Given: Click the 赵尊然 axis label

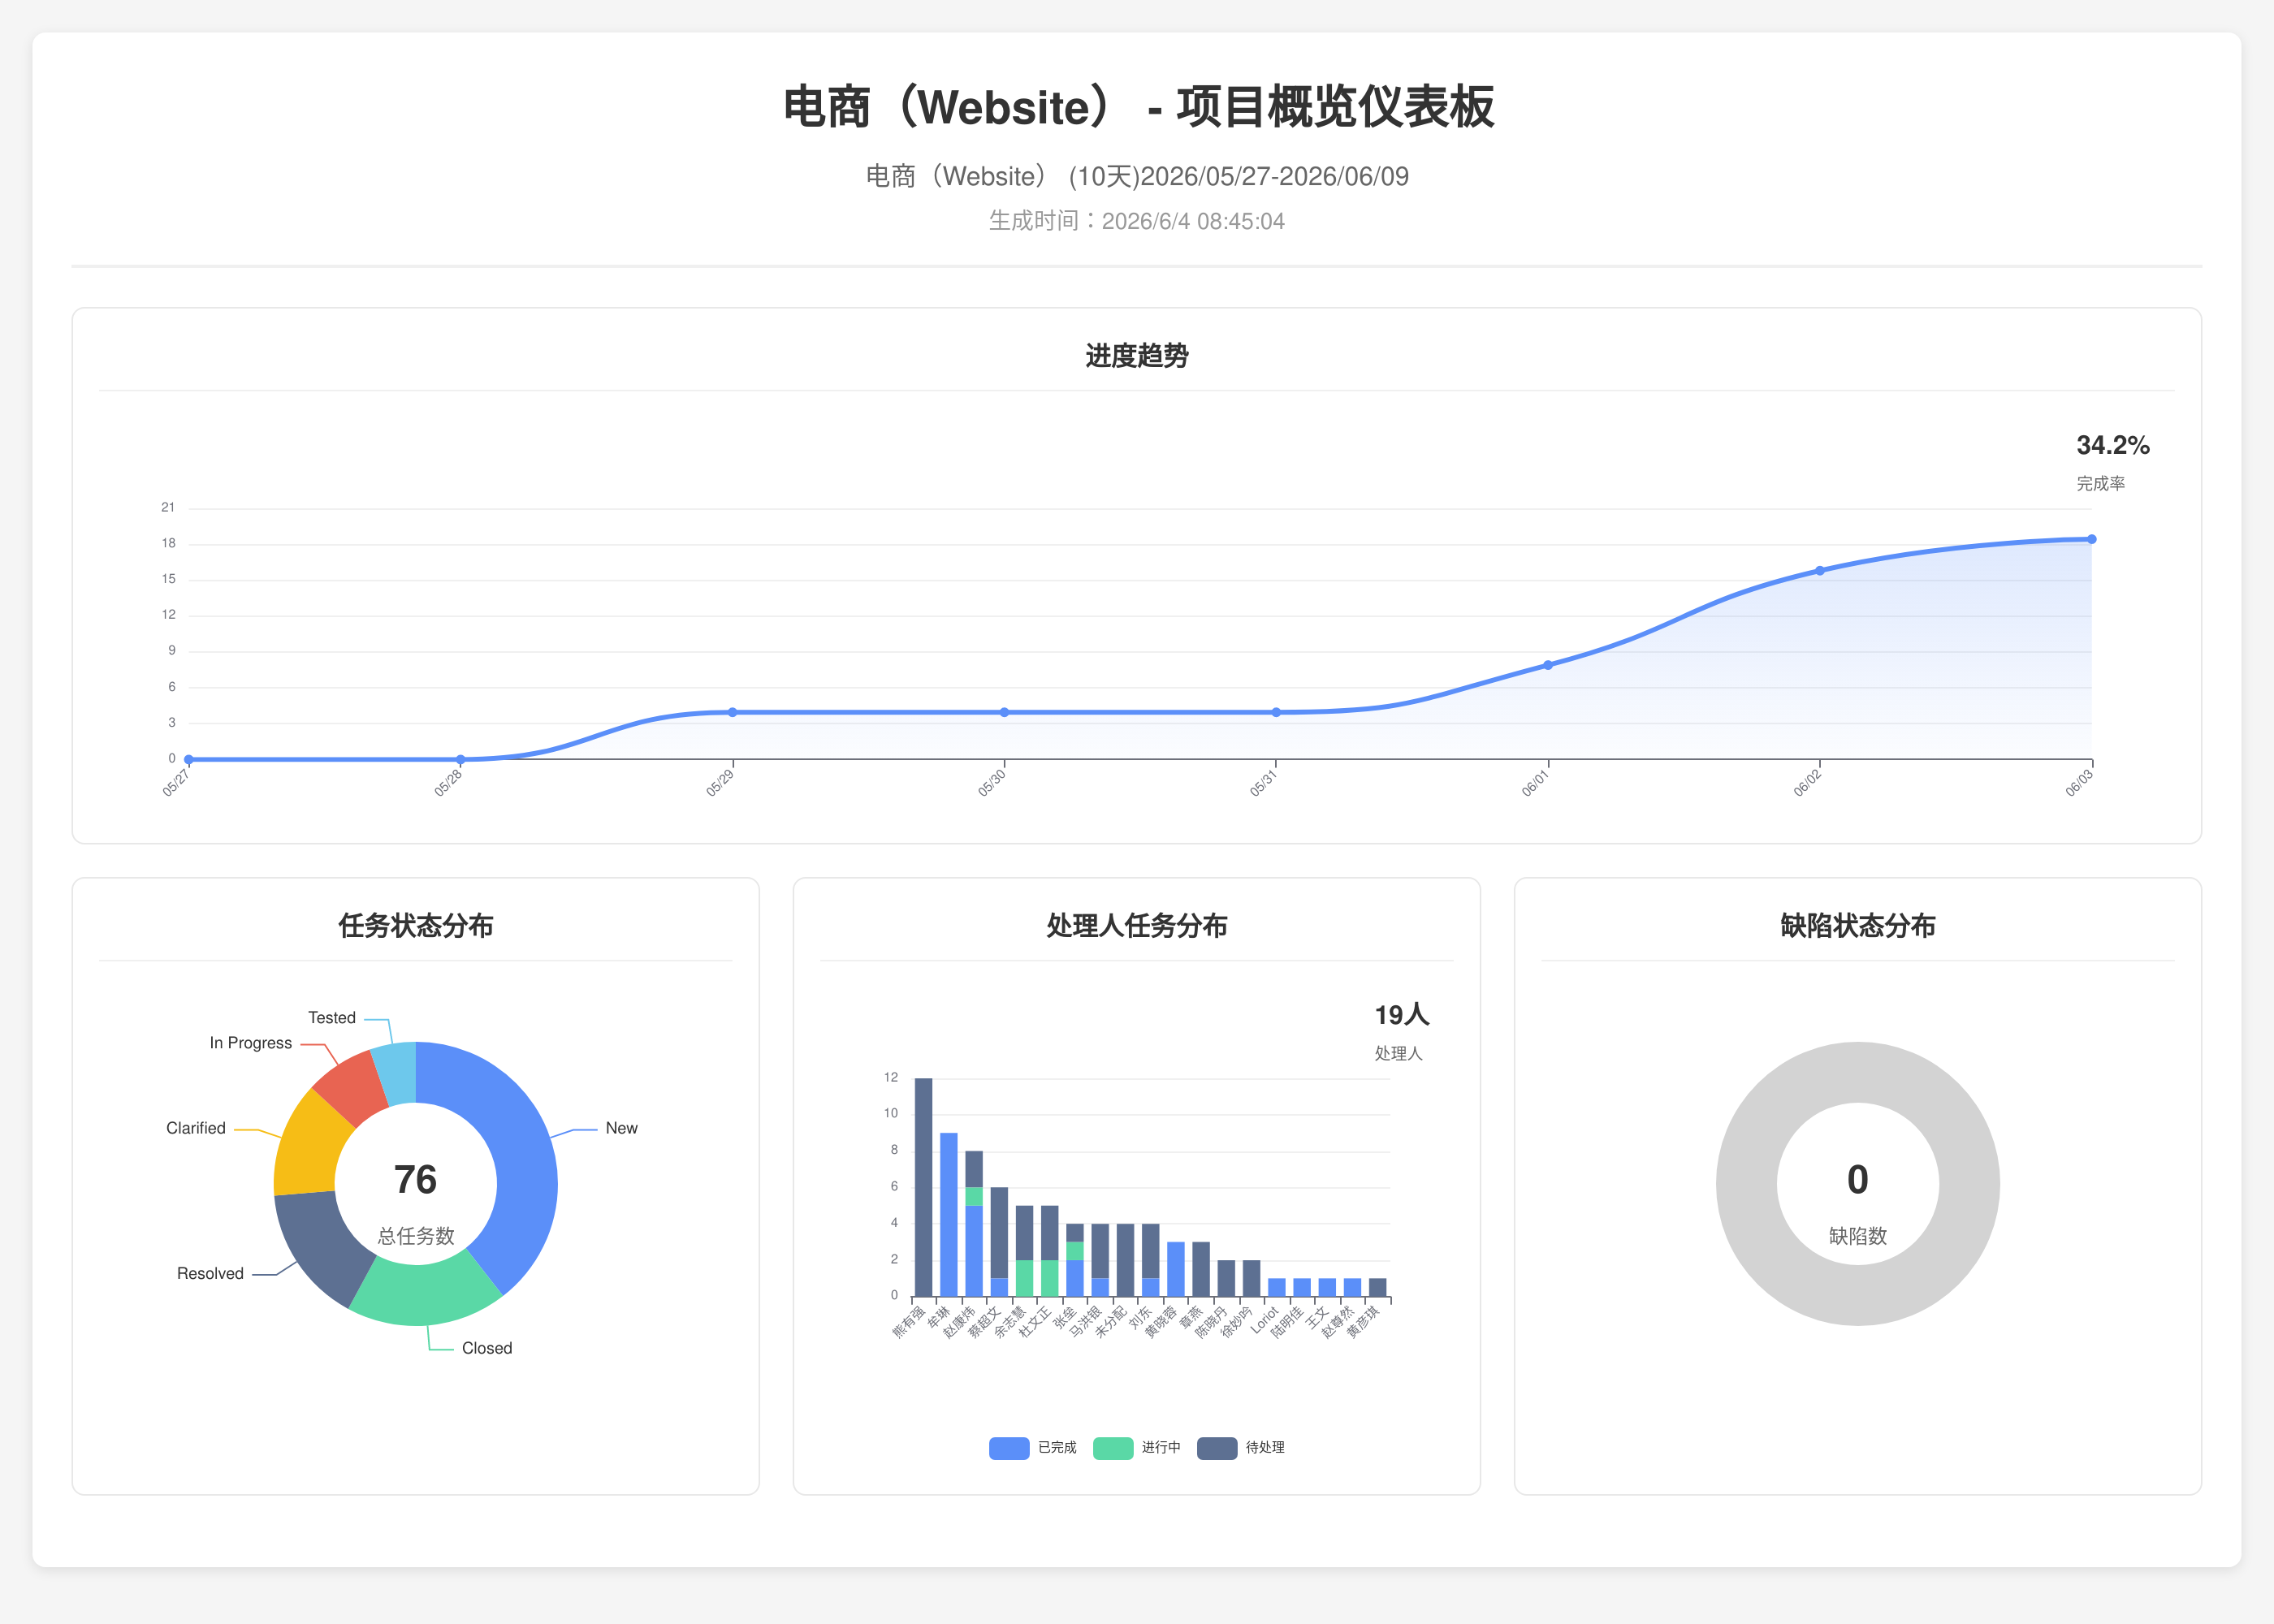Looking at the screenshot, I should [1338, 1320].
